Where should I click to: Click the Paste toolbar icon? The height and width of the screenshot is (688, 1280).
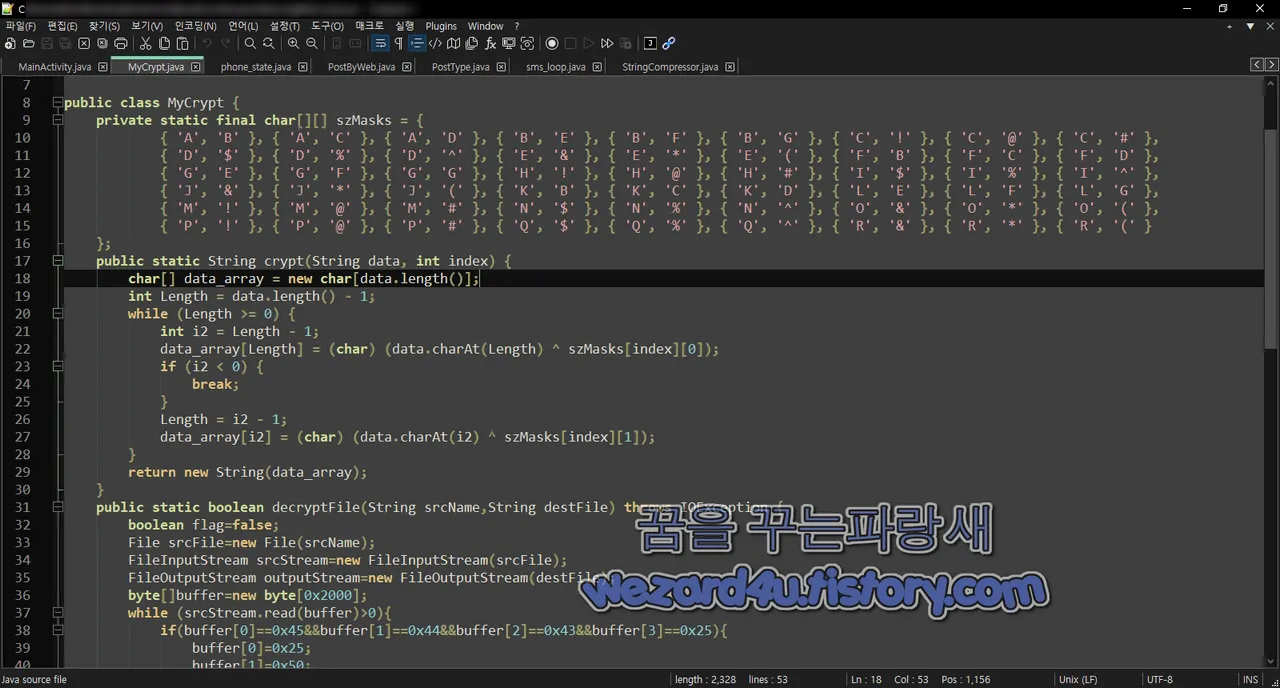(x=181, y=43)
